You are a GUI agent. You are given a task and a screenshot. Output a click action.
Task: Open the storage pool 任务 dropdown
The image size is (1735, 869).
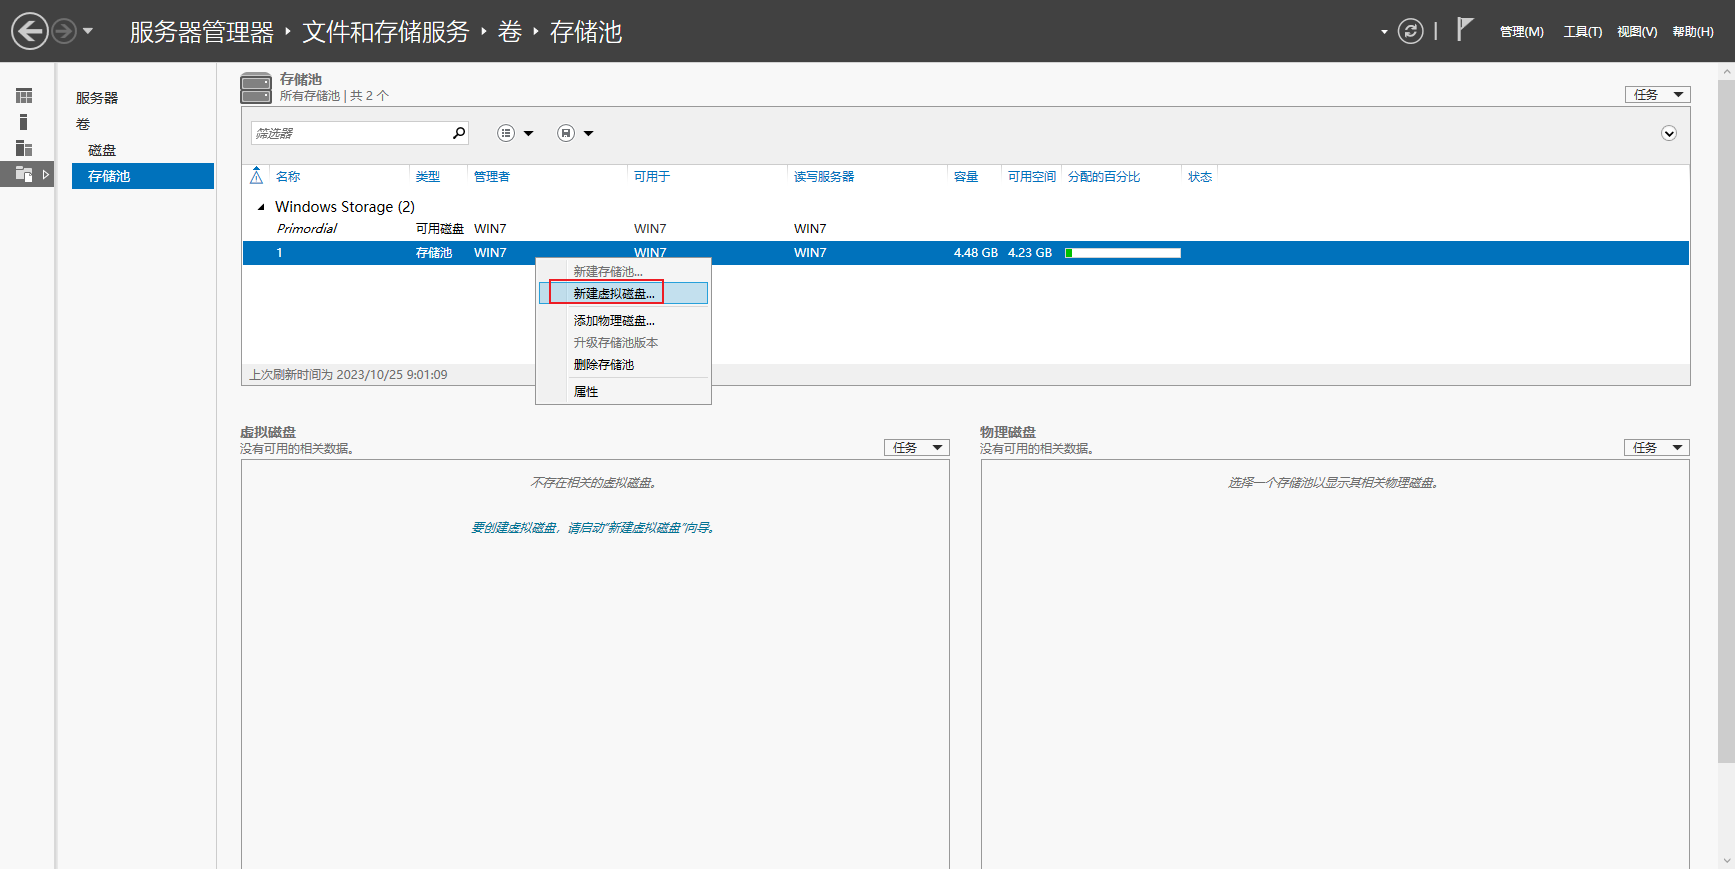pos(1657,94)
